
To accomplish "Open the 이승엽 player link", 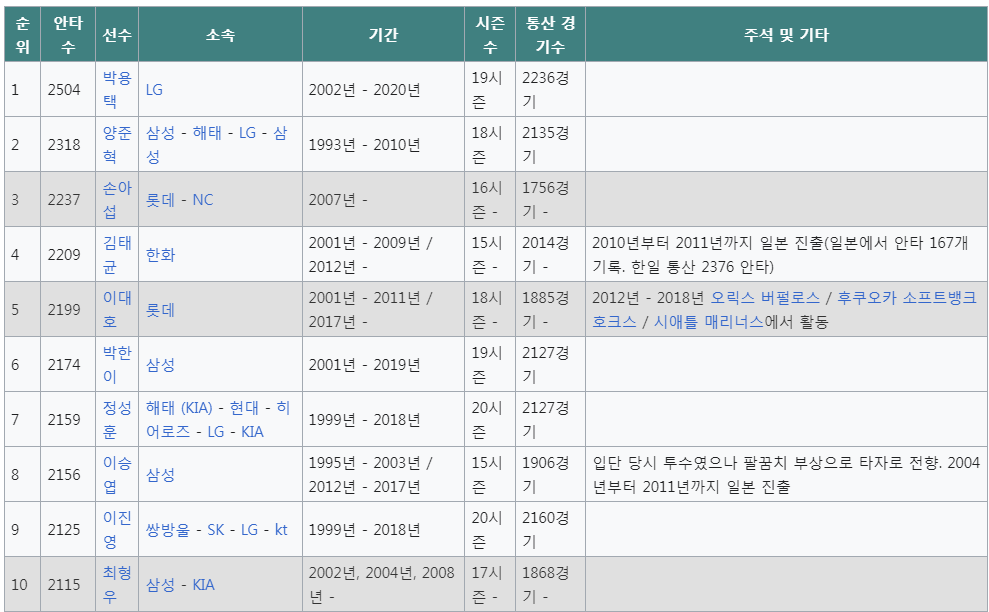I will (x=117, y=474).
